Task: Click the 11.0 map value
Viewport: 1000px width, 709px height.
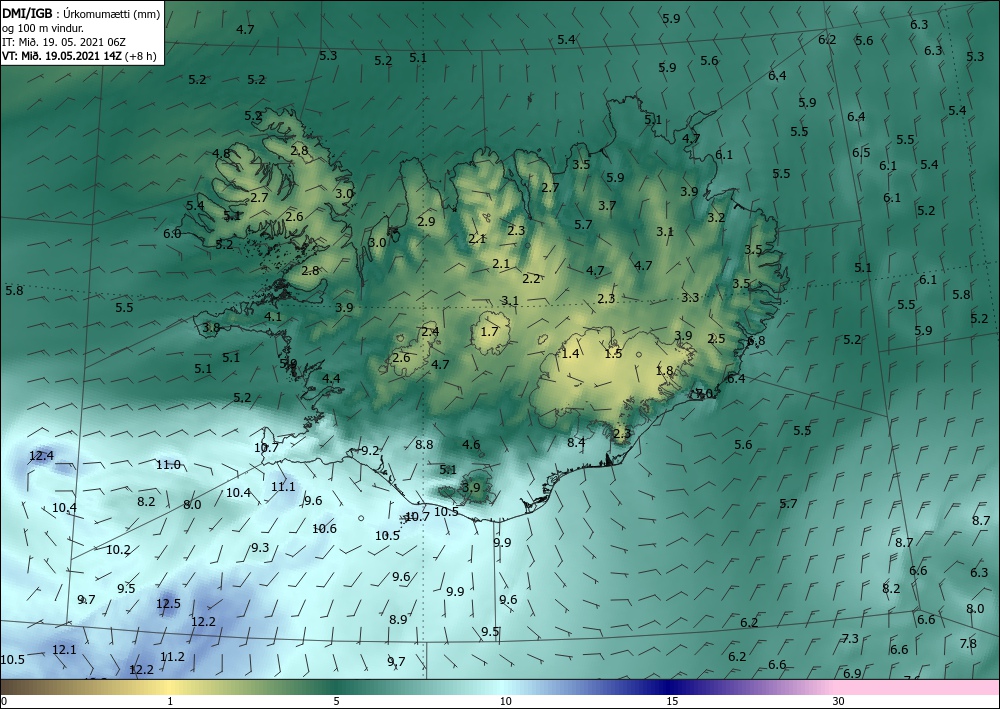Action: click(x=168, y=465)
